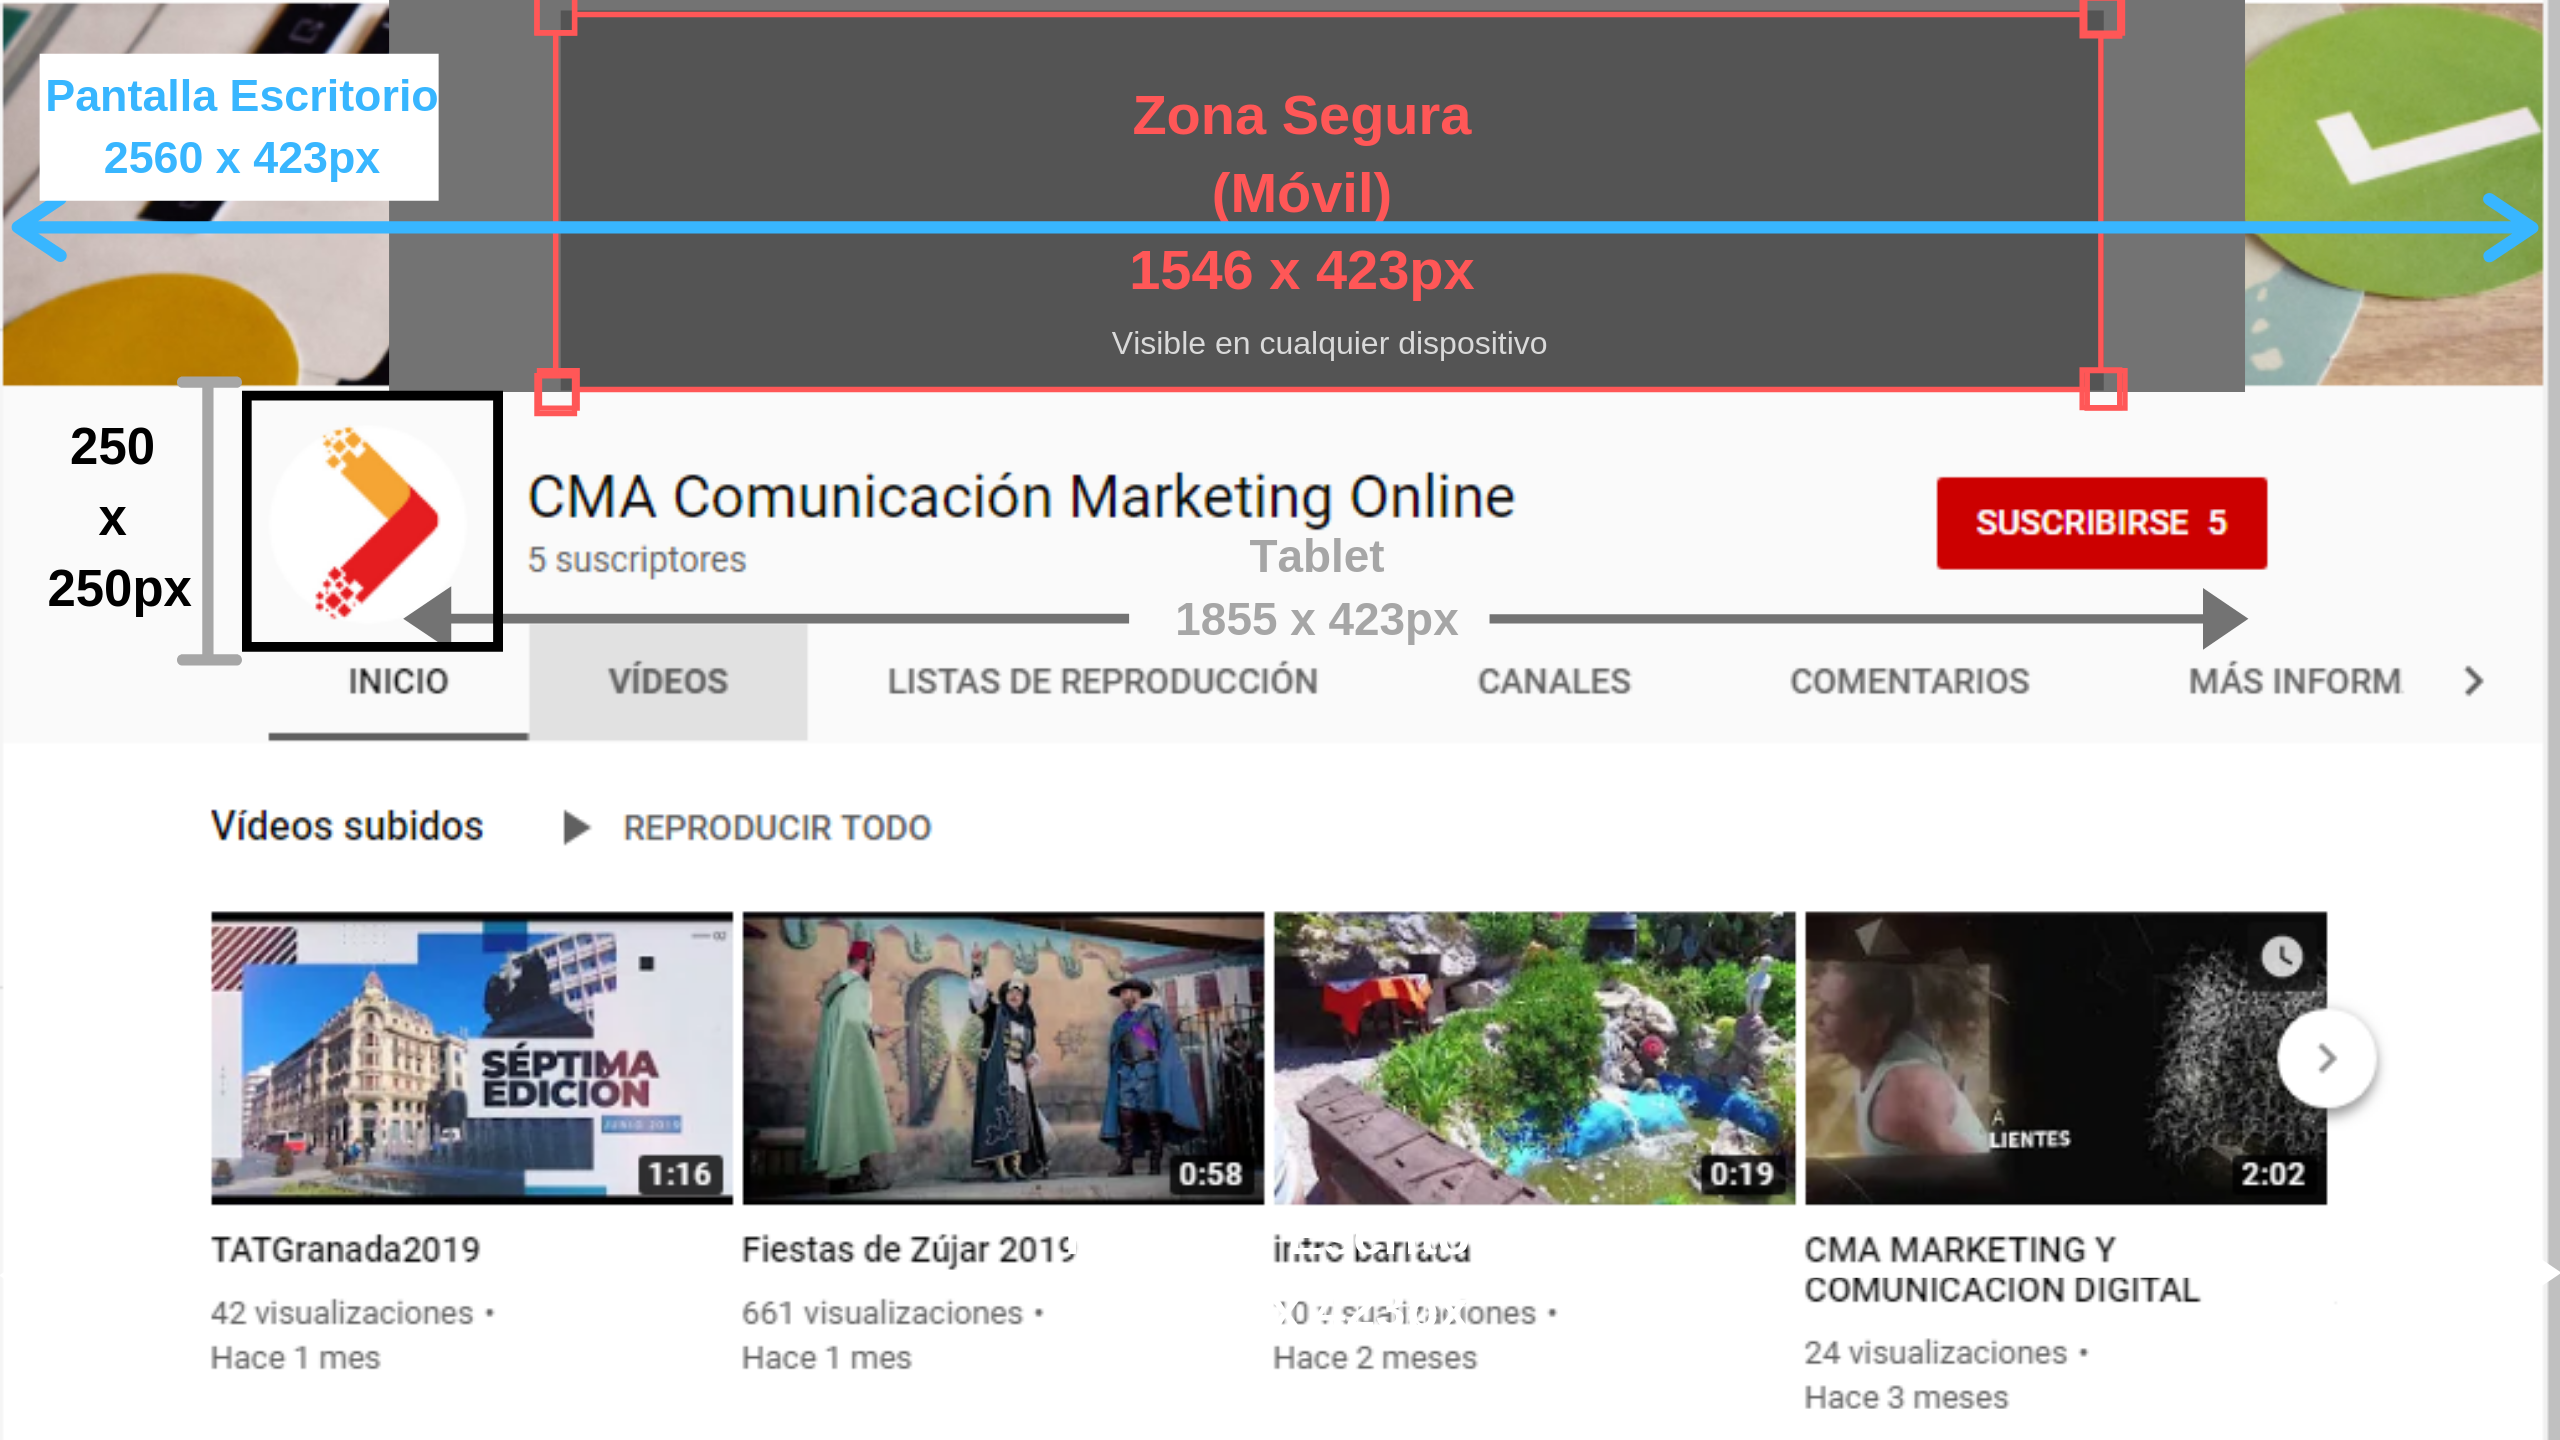
Task: Click the play triangle next to REPRODUCIR TODO
Action: 575,828
